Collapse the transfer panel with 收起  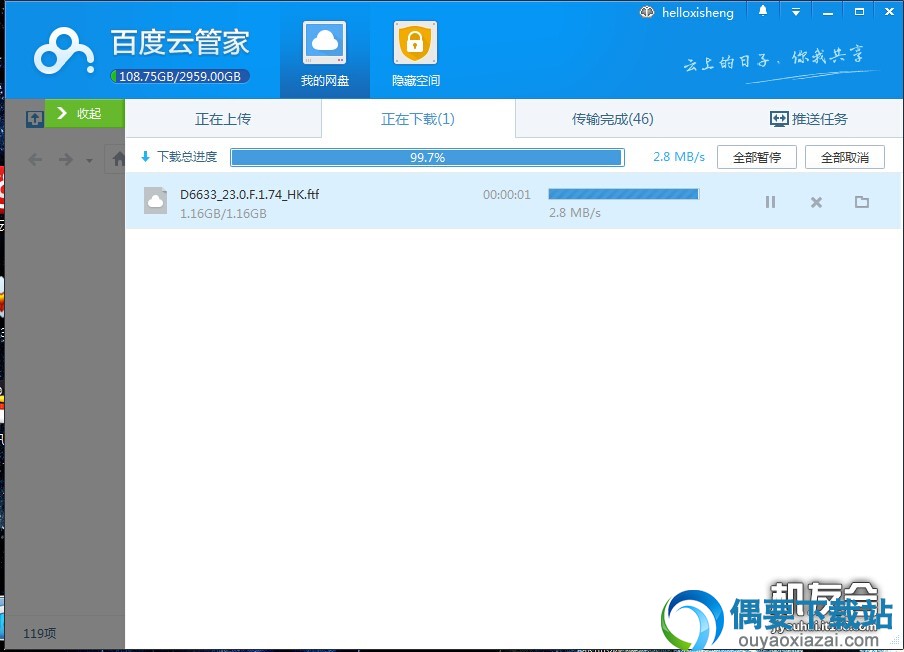(84, 113)
